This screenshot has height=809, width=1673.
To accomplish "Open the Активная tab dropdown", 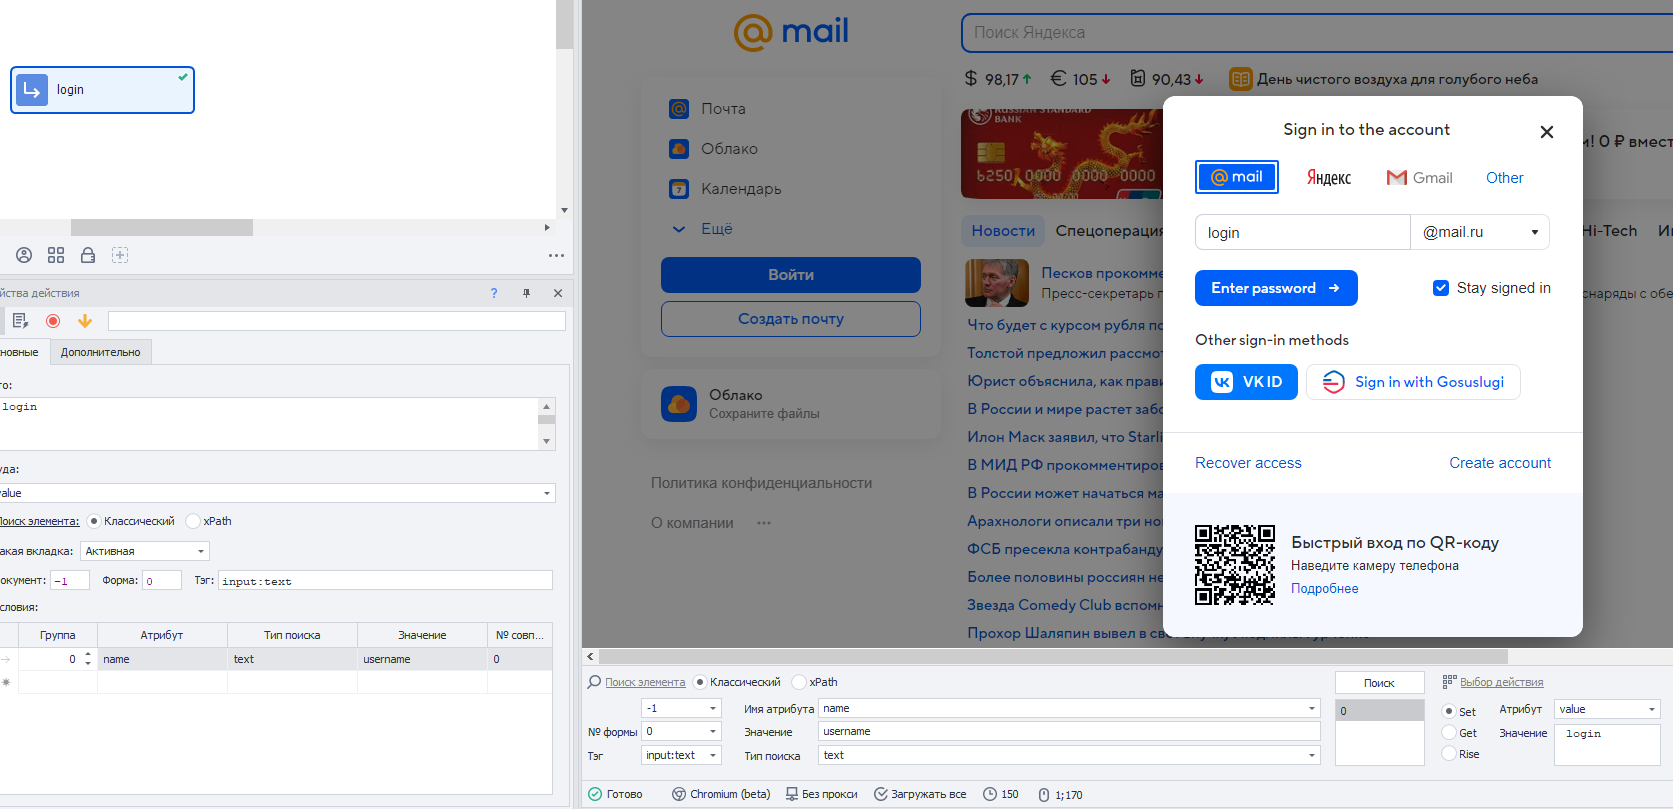I will point(201,551).
